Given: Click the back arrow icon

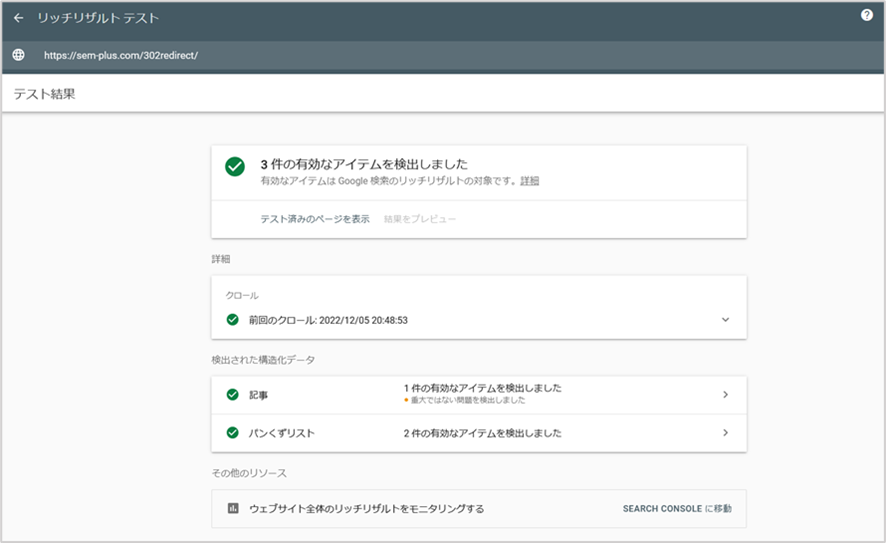Looking at the screenshot, I should 18,18.
